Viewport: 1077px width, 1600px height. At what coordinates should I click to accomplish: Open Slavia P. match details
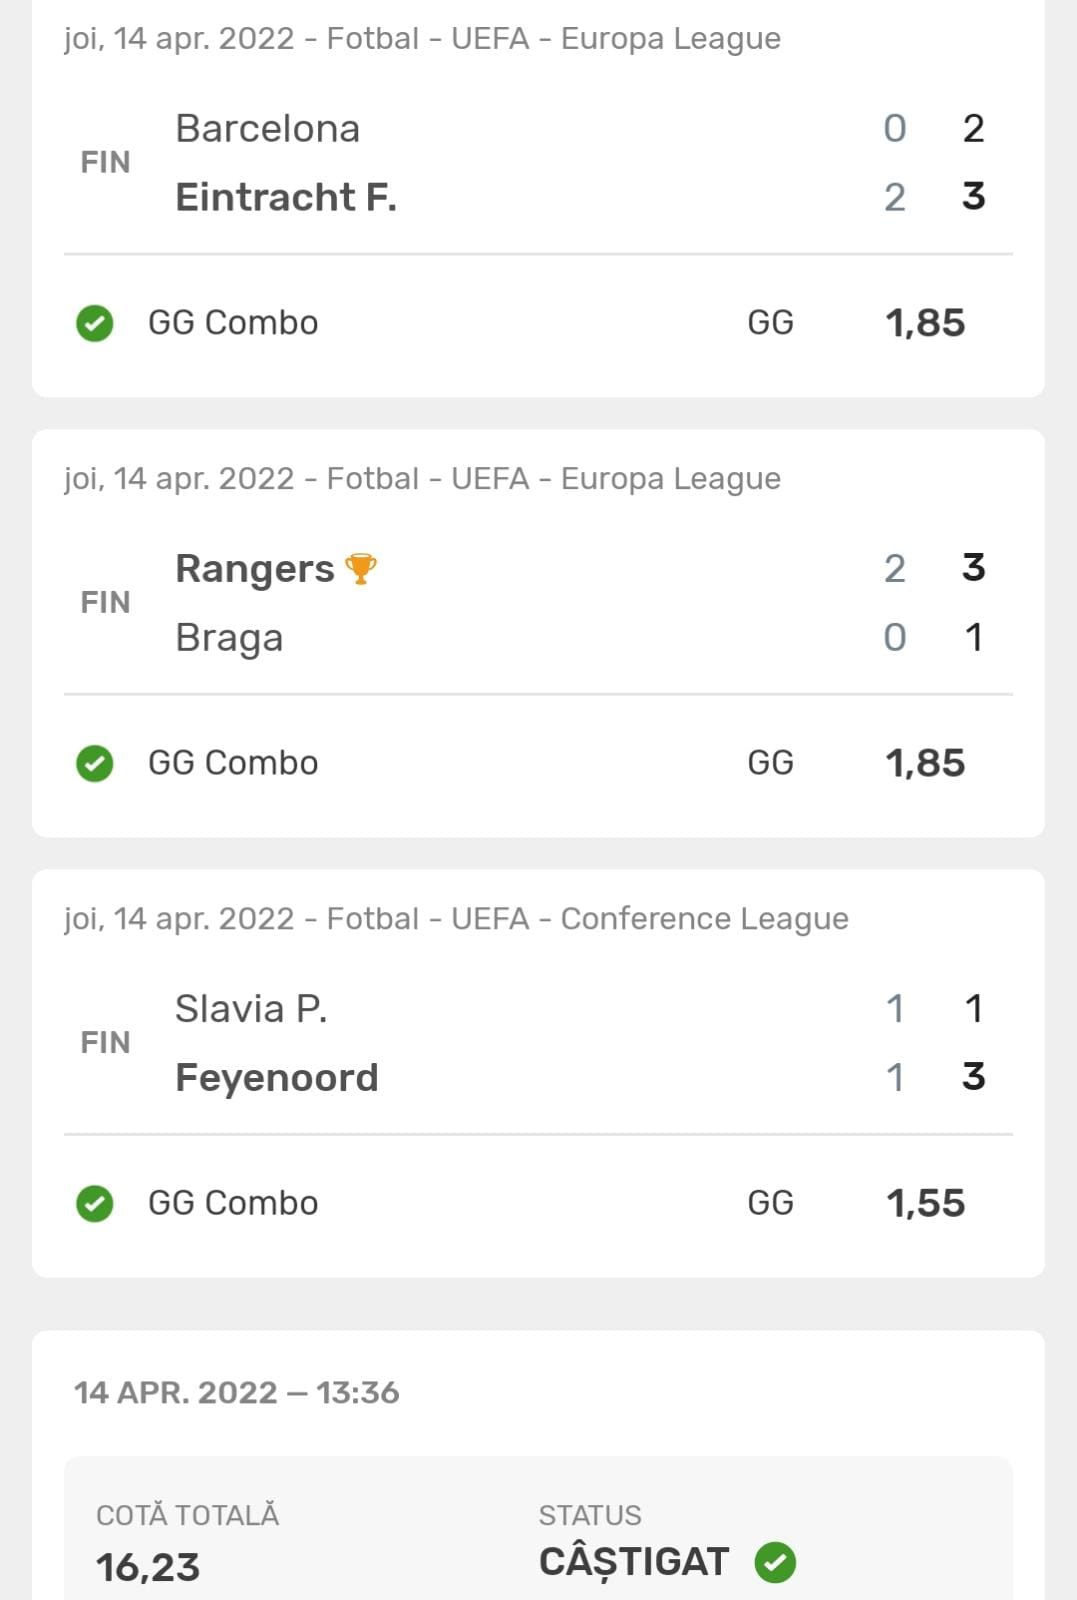point(251,1008)
